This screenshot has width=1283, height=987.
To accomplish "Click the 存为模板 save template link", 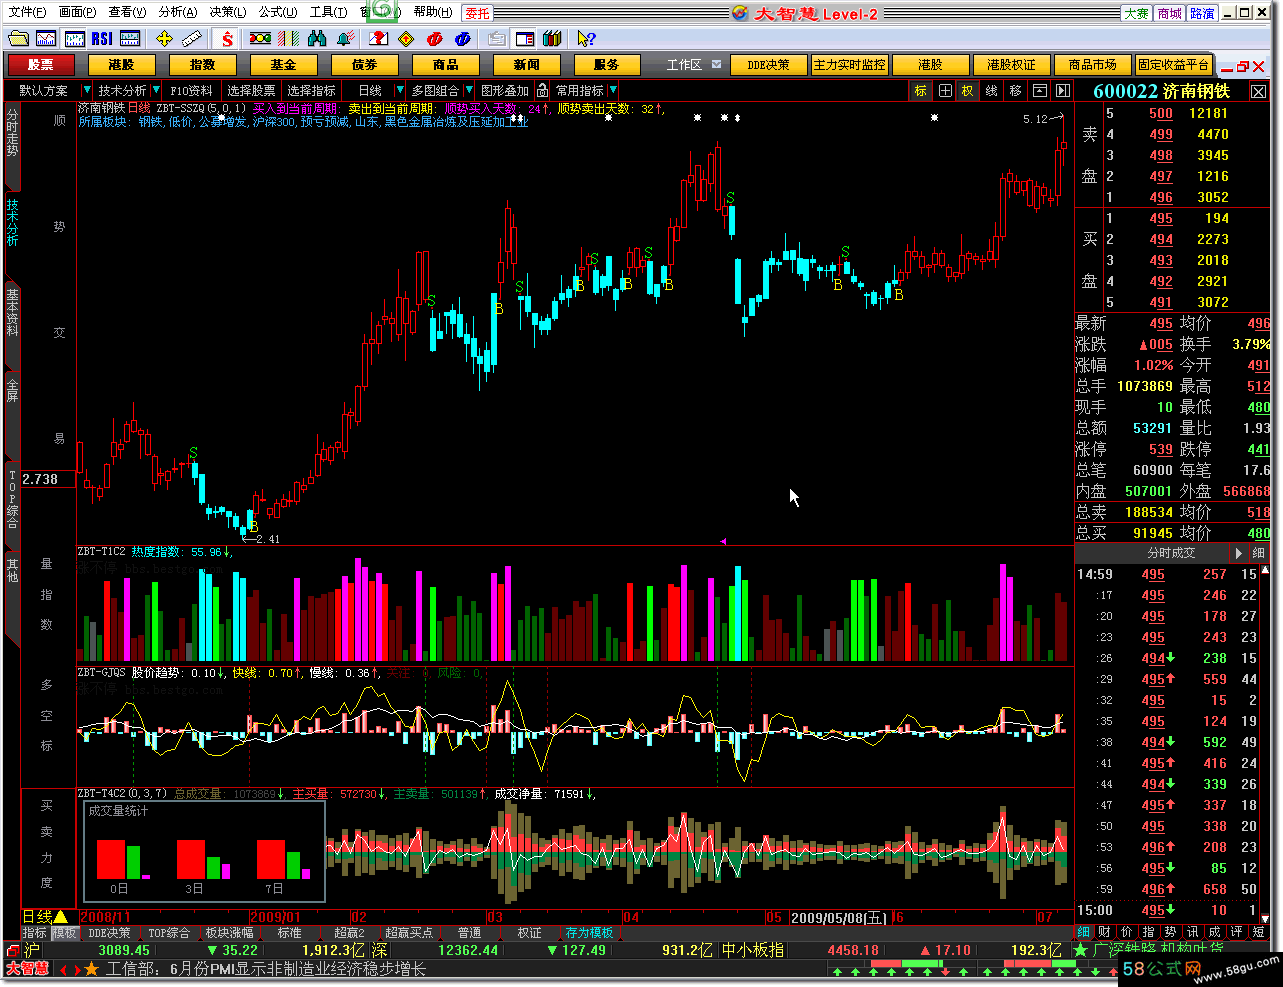I will (x=589, y=933).
